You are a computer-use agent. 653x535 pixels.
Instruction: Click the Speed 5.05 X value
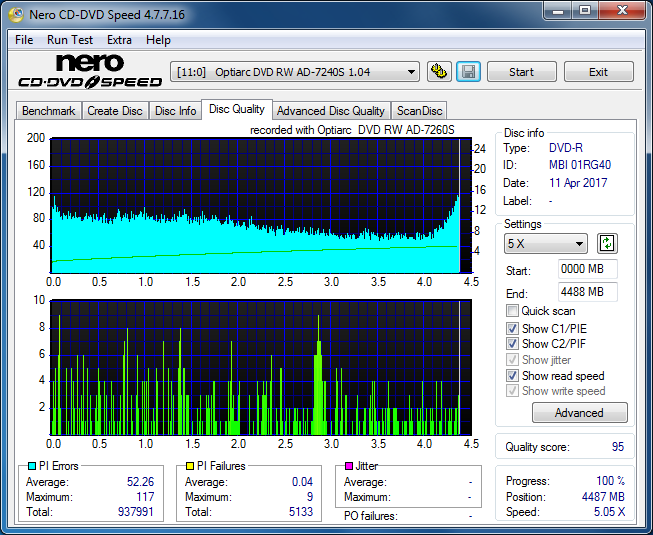(609, 512)
